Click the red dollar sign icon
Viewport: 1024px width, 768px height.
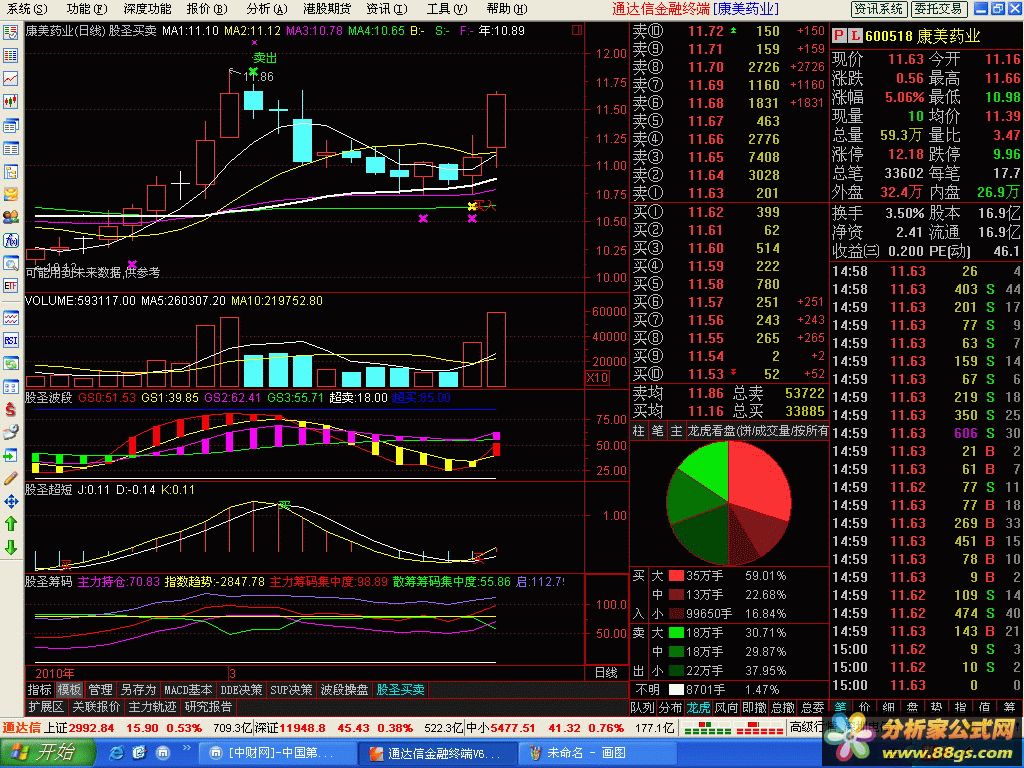click(11, 409)
